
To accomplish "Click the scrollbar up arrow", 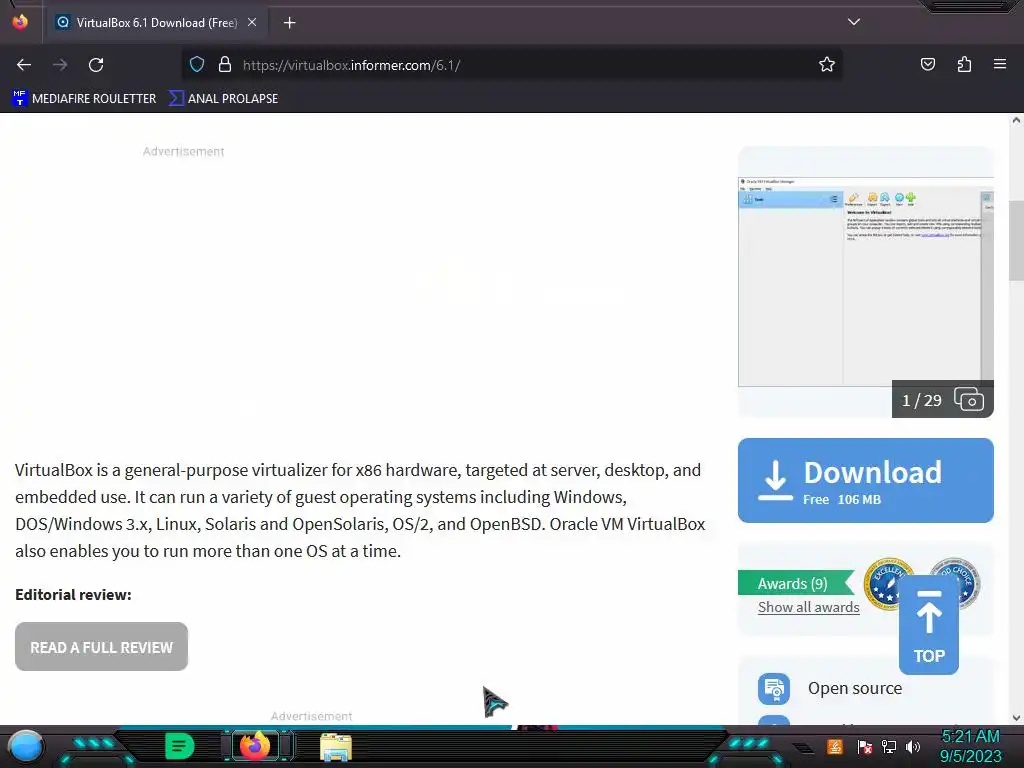I will pos(1016,120).
